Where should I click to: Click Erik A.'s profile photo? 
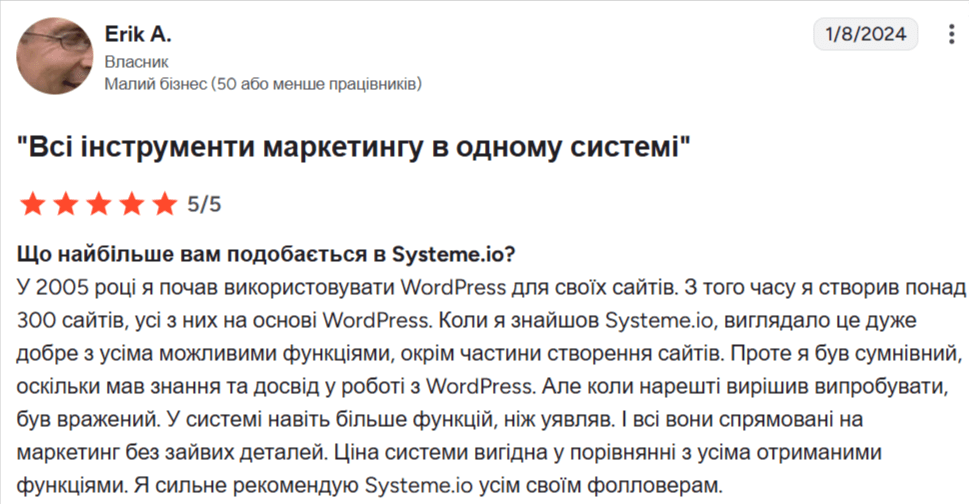54,56
